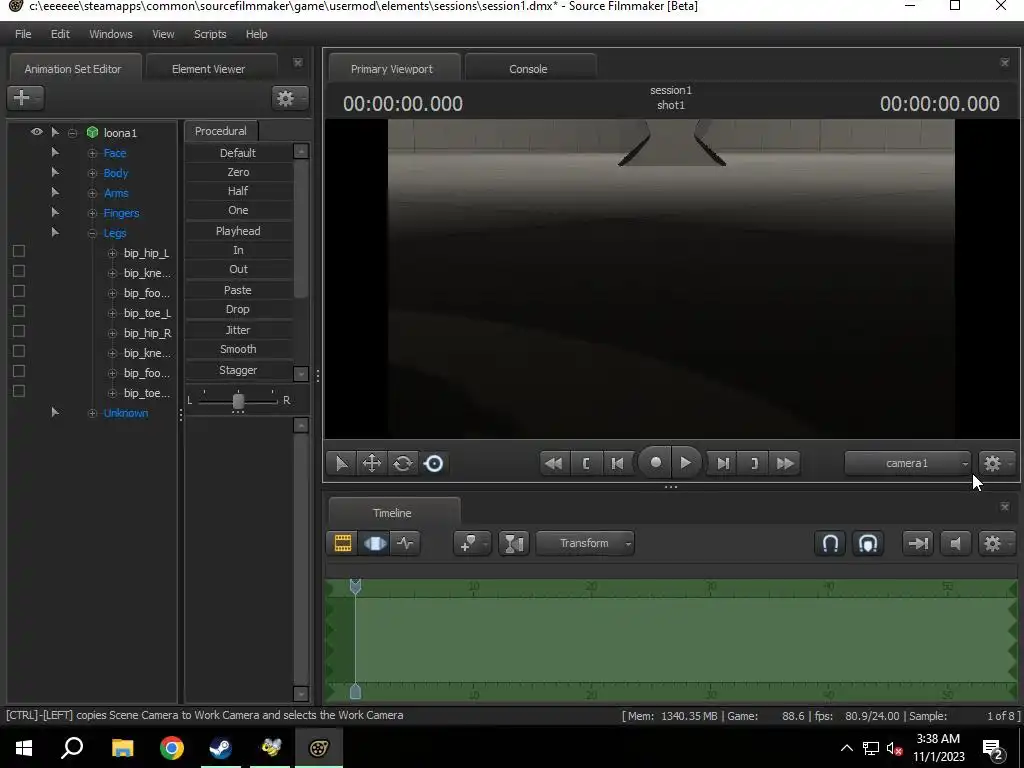This screenshot has height=768, width=1024.
Task: Select the viewport move tool
Action: 372,464
